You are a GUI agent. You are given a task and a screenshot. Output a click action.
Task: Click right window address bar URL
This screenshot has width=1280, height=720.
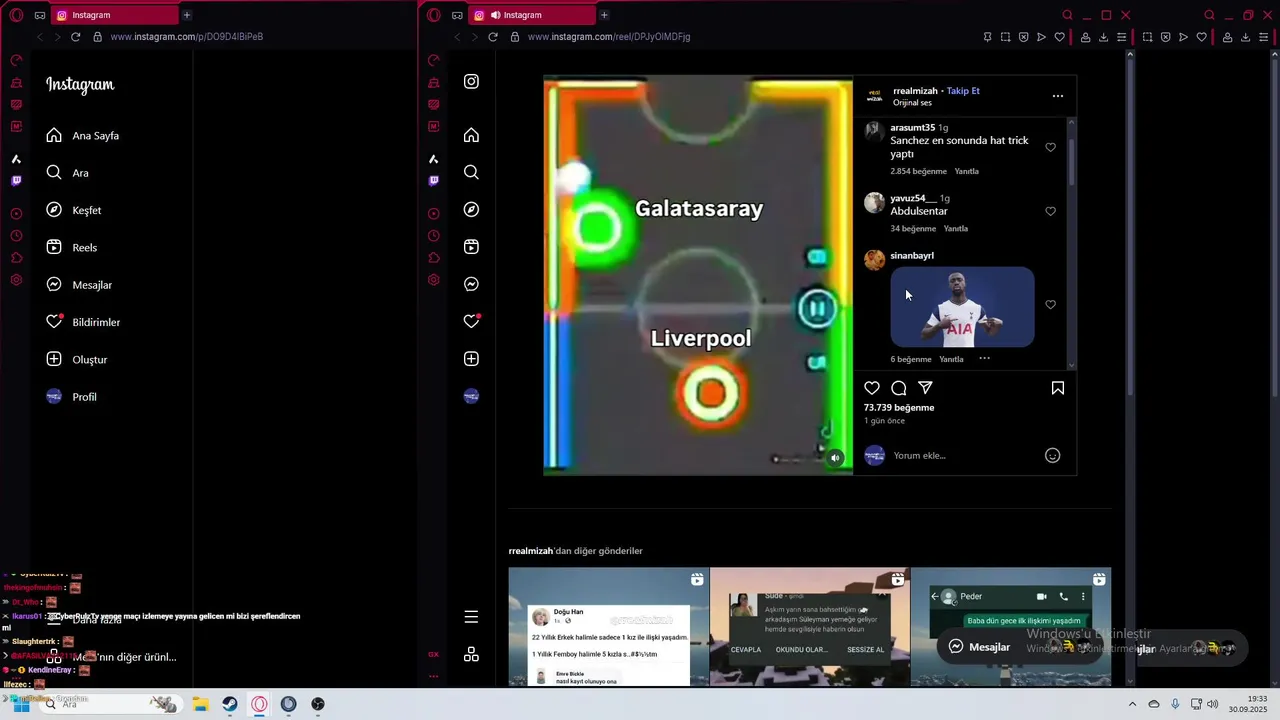coord(609,37)
